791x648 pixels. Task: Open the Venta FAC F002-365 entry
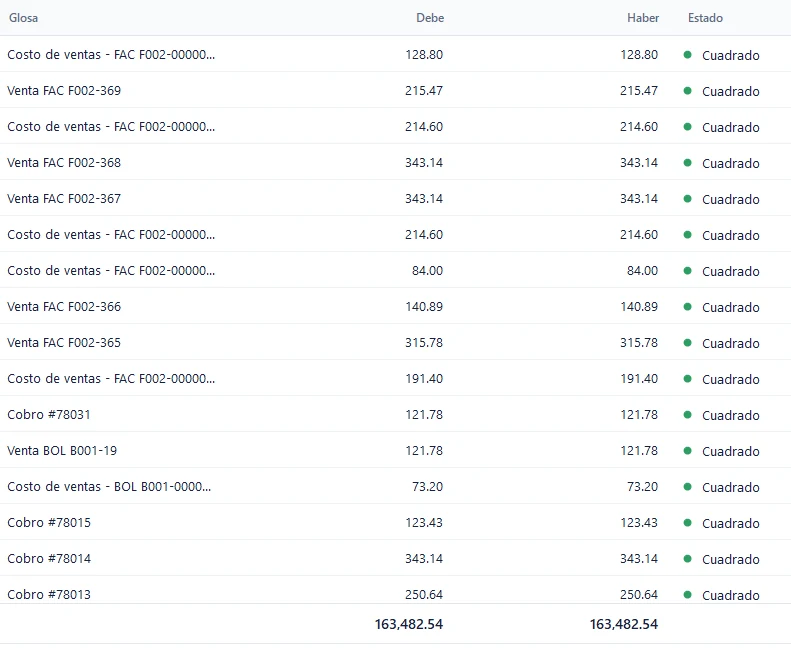click(x=64, y=342)
